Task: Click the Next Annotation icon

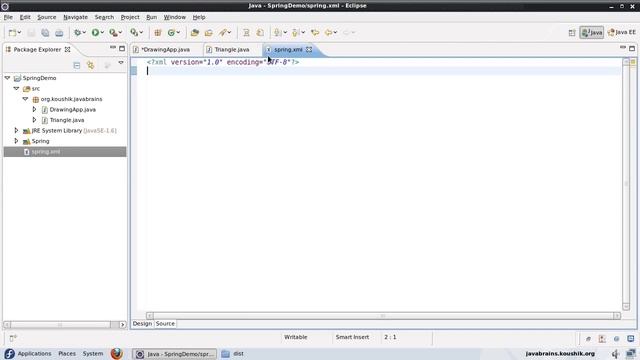Action: tap(278, 33)
